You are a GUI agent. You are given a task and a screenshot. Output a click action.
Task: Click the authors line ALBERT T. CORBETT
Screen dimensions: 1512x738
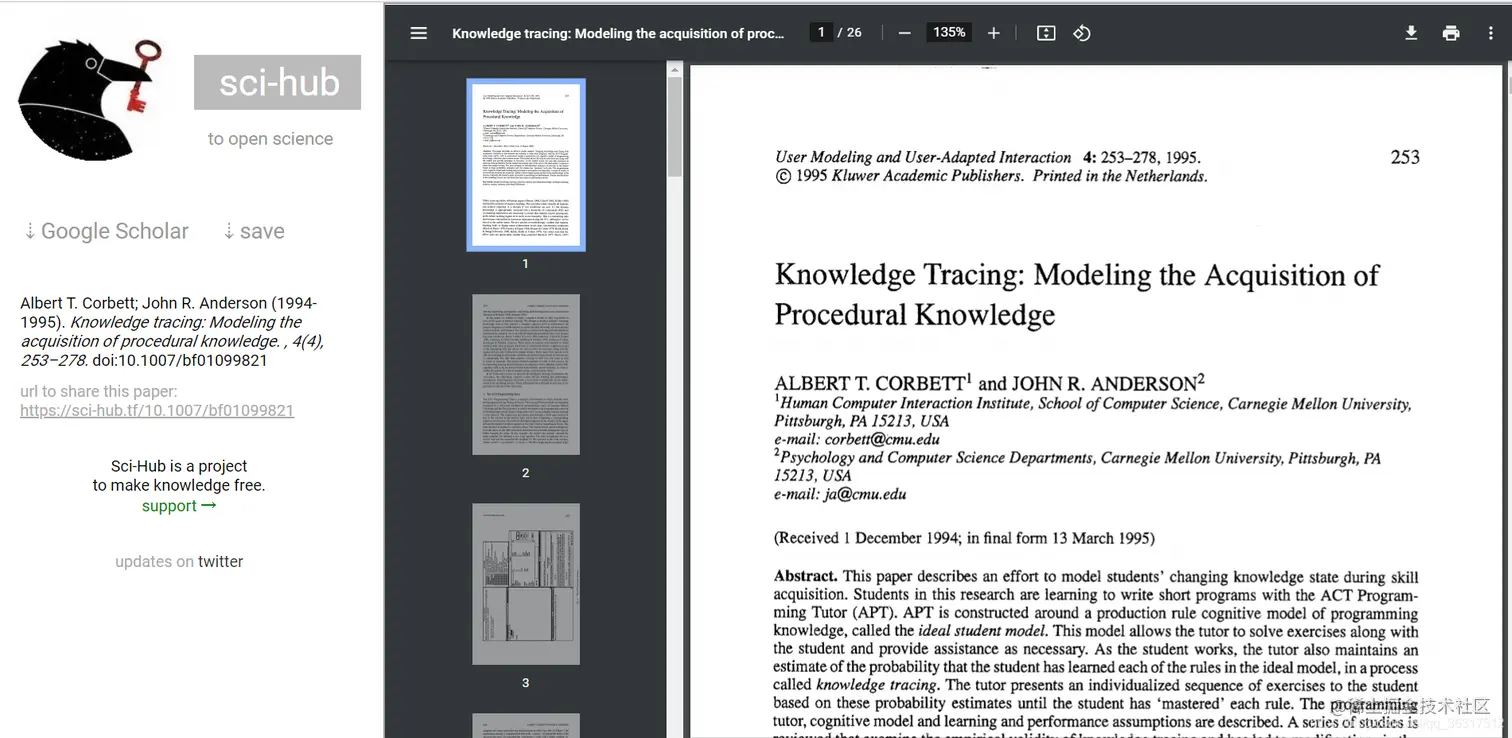pyautogui.click(x=990, y=383)
